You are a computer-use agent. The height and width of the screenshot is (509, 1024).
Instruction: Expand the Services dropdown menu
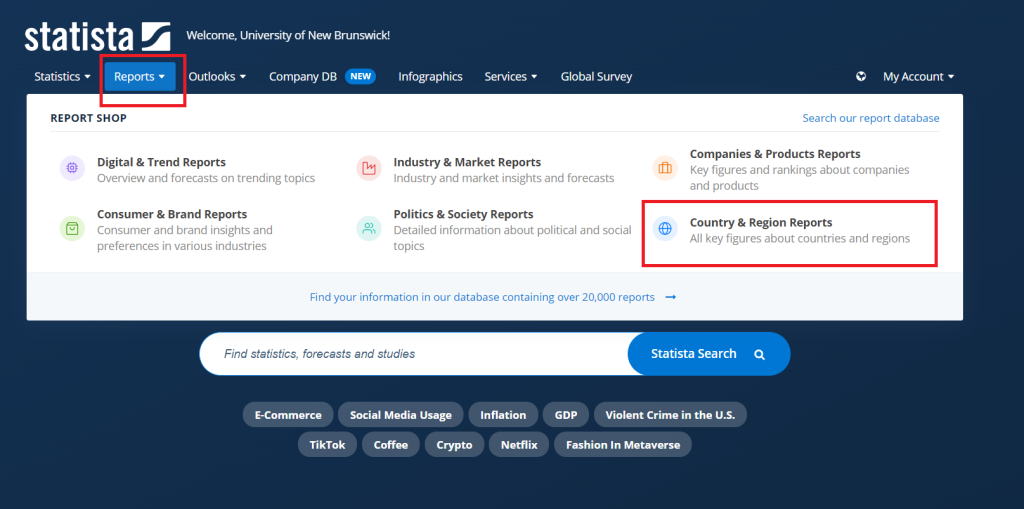pyautogui.click(x=511, y=76)
